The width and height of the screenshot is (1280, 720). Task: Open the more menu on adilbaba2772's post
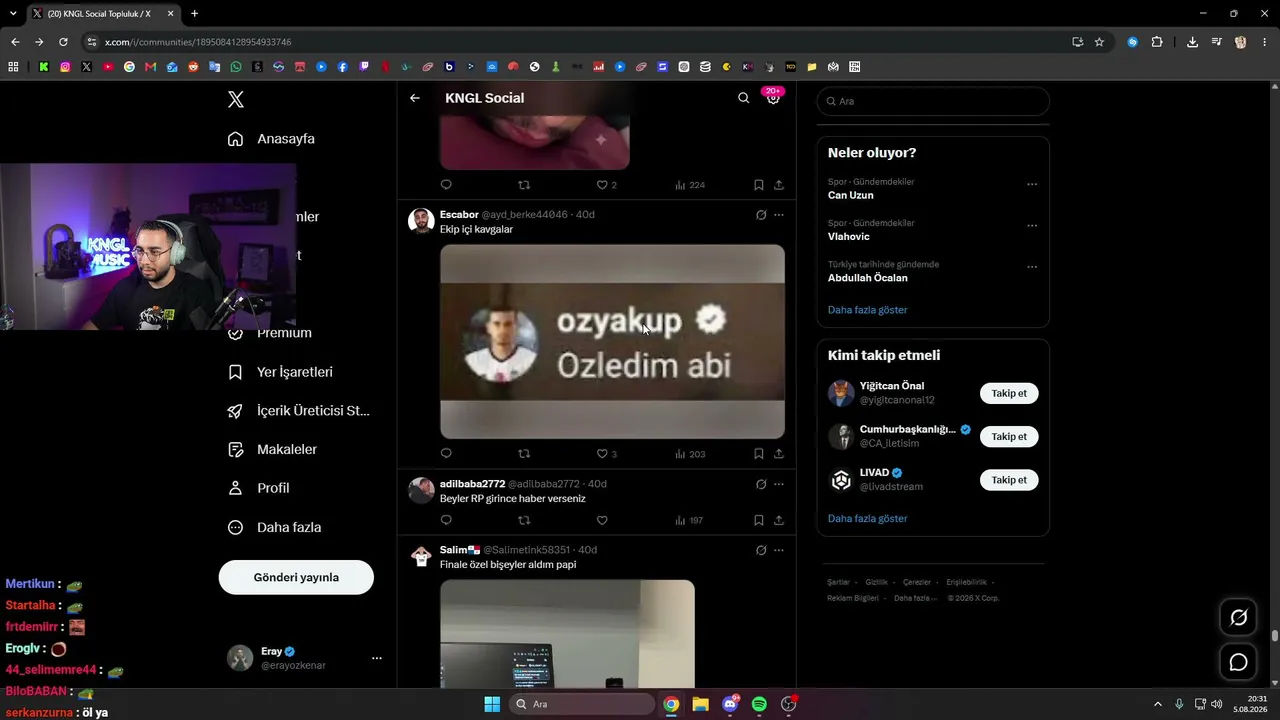point(779,484)
